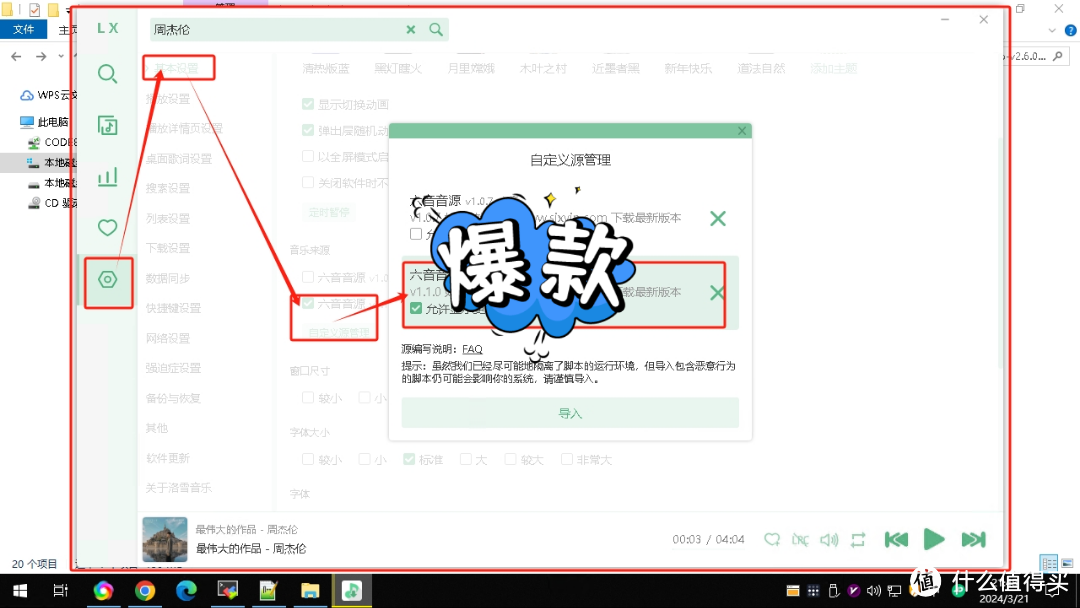The image size is (1080, 608).
Task: Click the 自定义源管理 button
Action: click(339, 333)
